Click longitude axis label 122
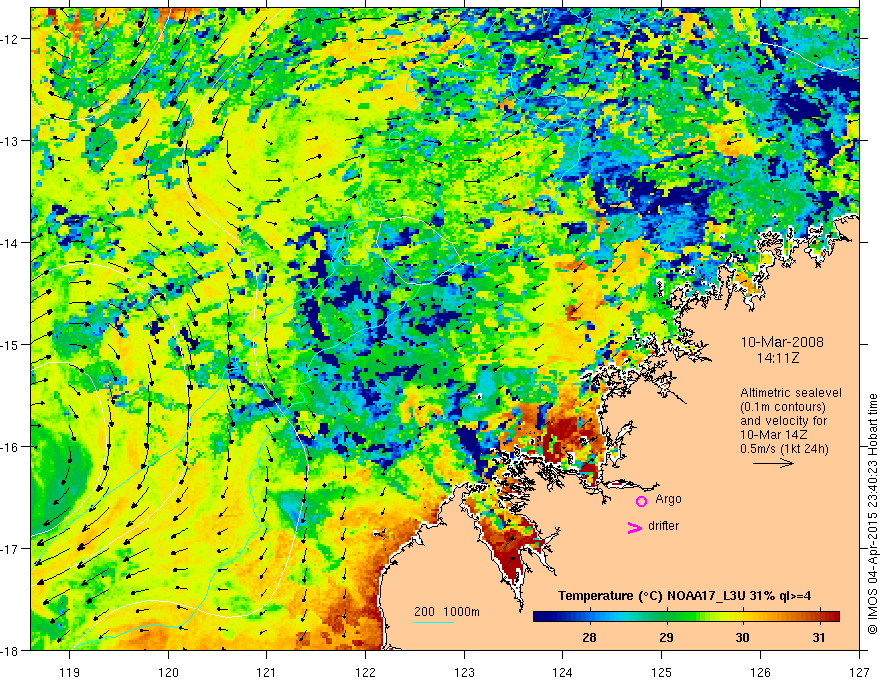Image resolution: width=880 pixels, height=680 pixels. click(x=365, y=672)
